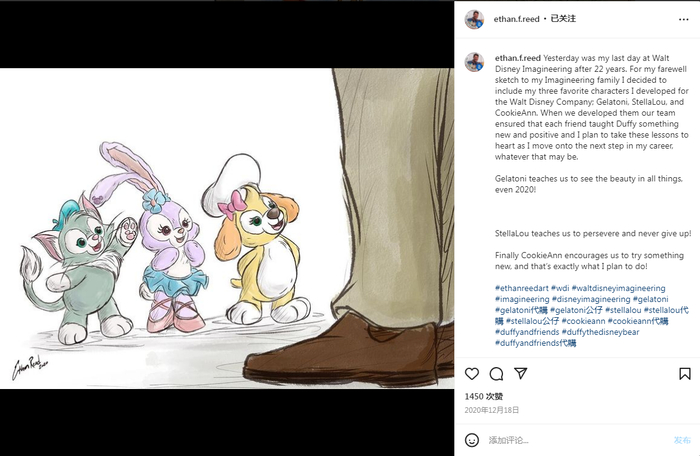
Task: Open hashtag #wdi
Action: click(x=560, y=288)
